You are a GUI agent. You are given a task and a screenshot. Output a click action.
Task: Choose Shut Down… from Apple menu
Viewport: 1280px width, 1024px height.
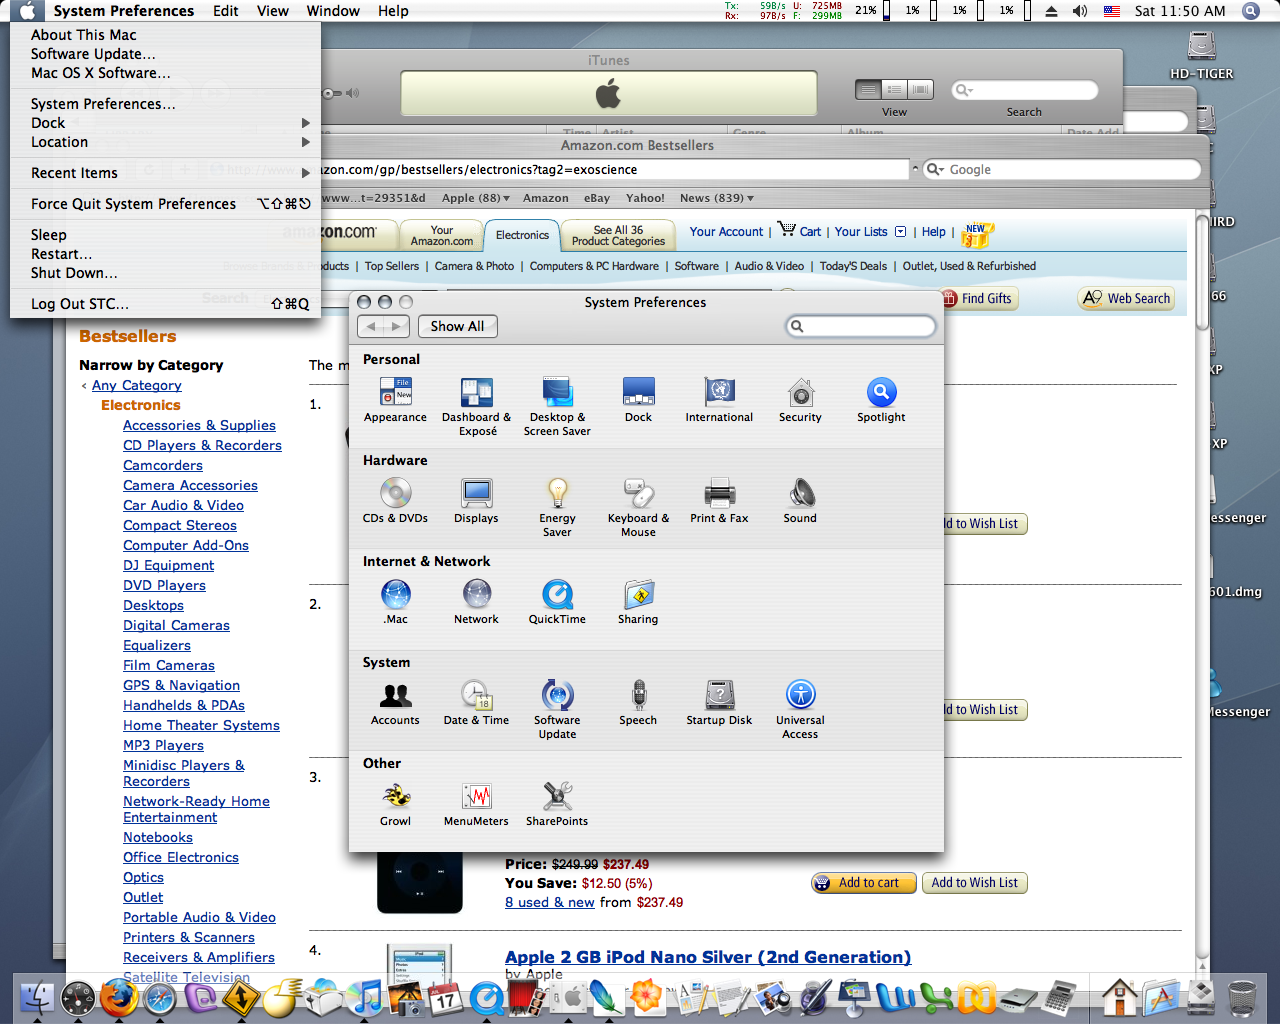point(165,273)
